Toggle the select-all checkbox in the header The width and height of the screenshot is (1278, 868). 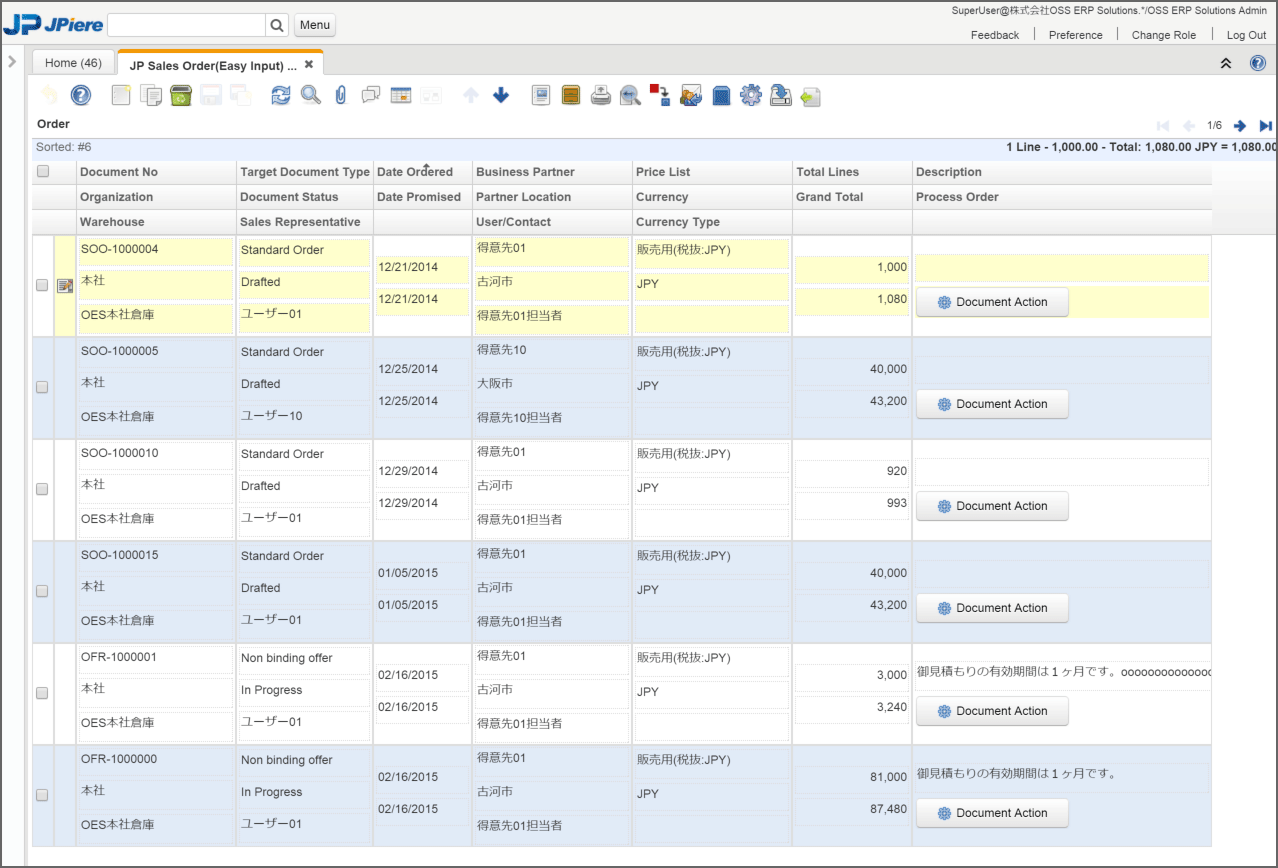(x=42, y=171)
